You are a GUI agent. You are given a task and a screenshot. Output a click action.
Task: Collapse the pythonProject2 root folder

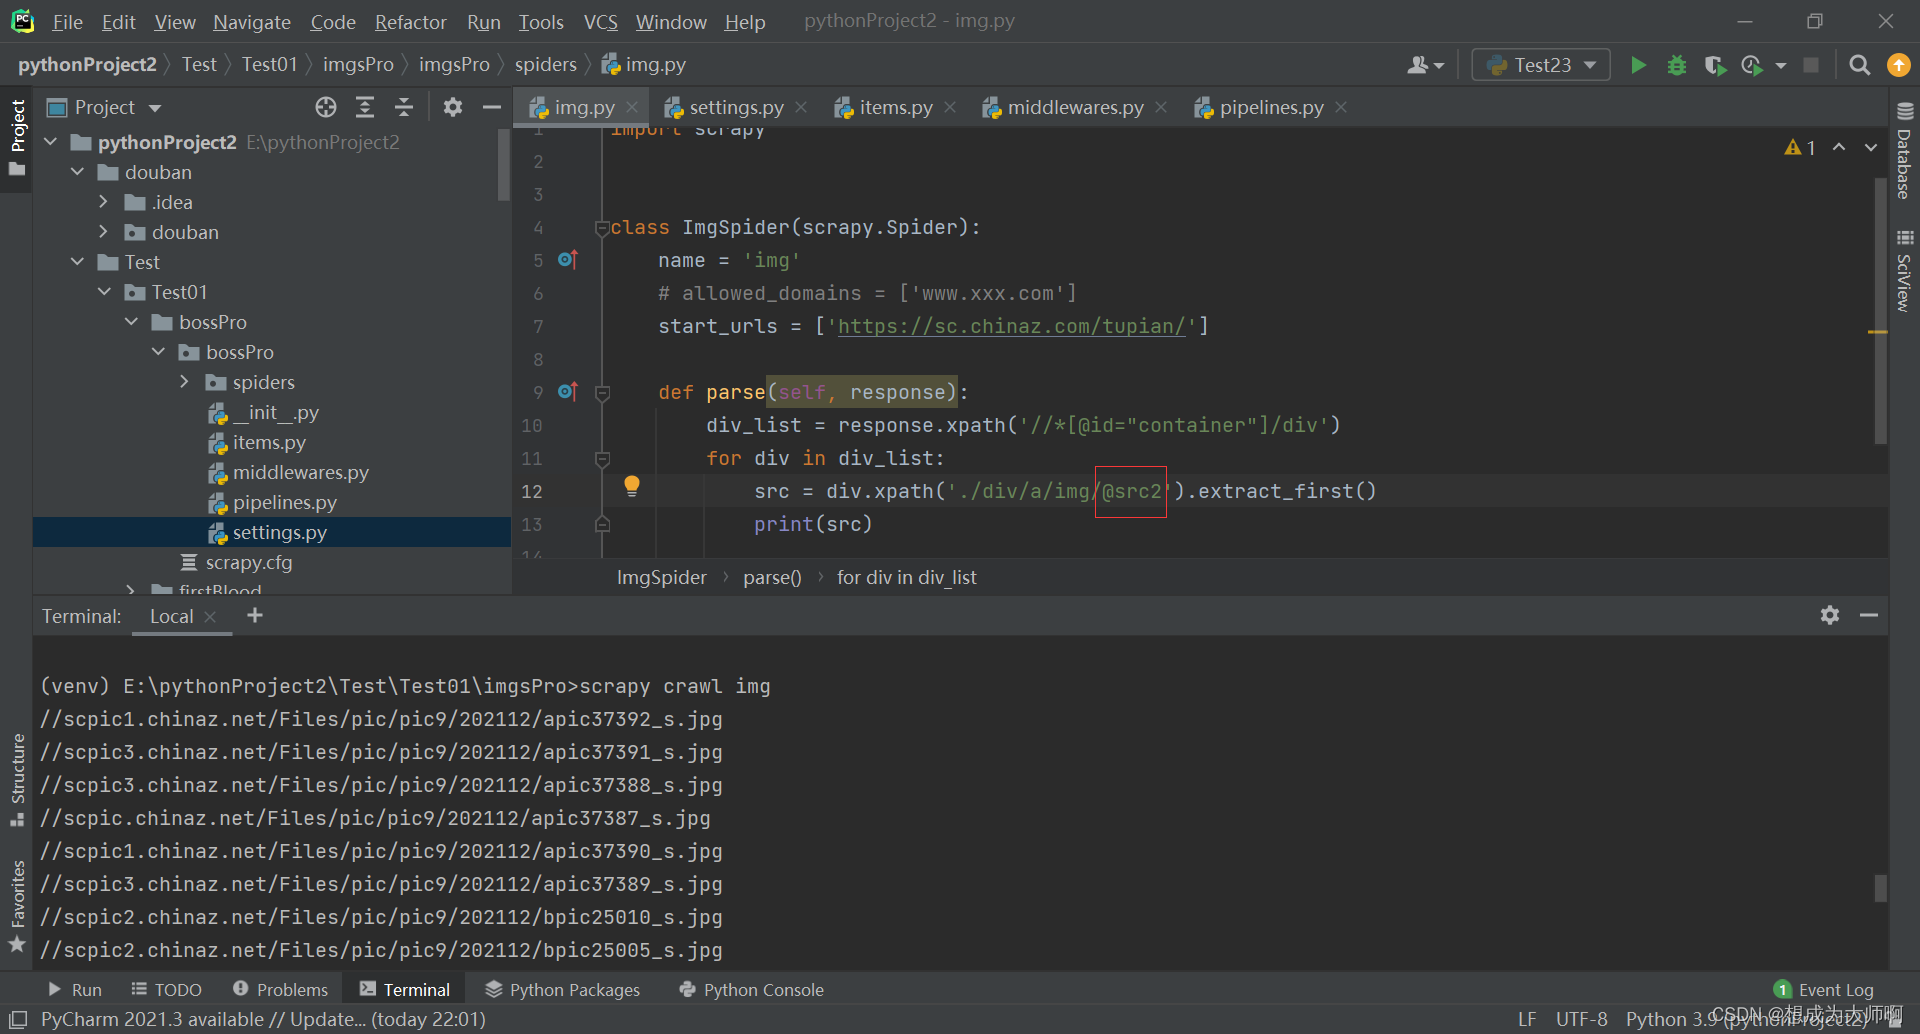(51, 142)
